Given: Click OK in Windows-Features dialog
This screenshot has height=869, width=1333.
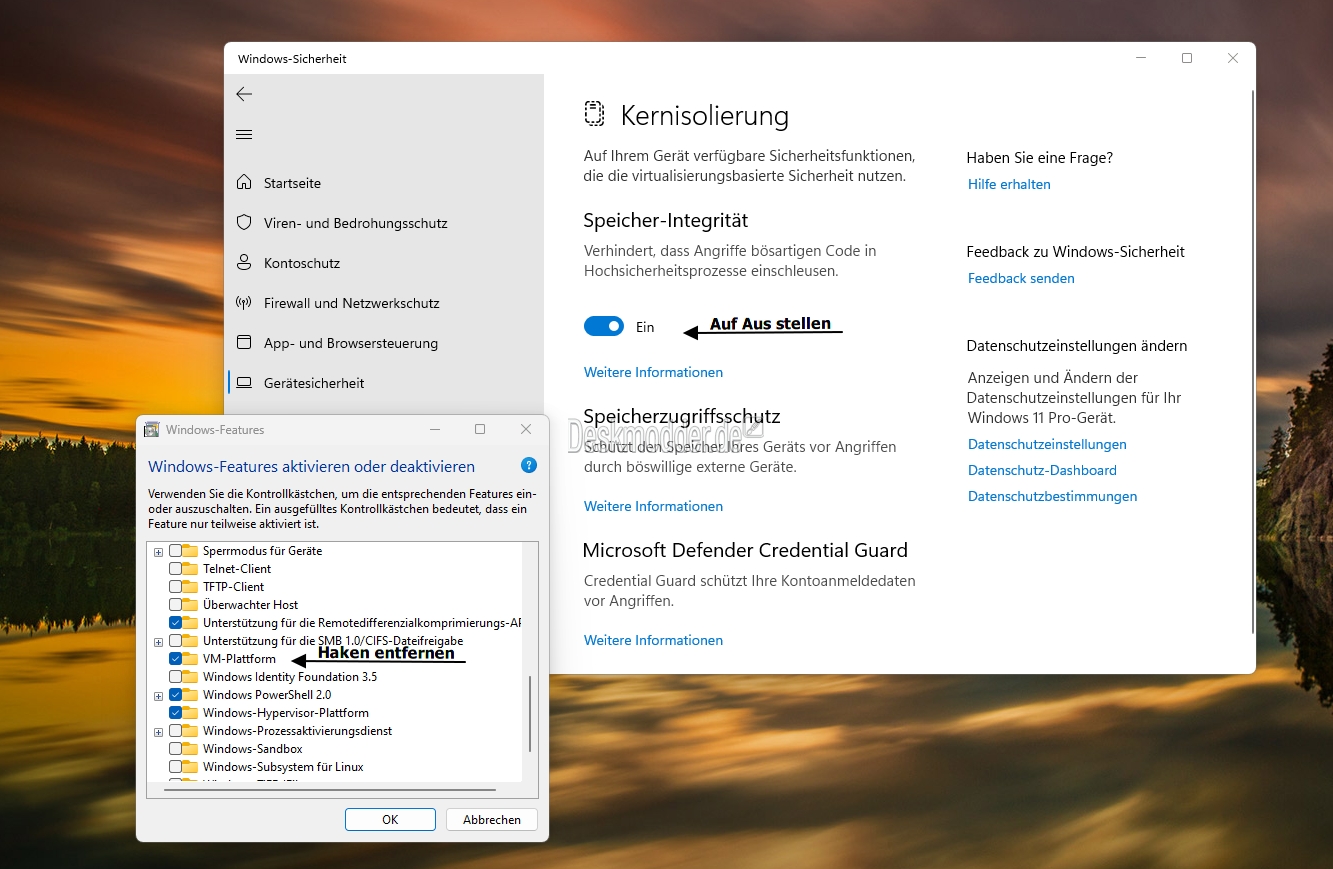Looking at the screenshot, I should pyautogui.click(x=390, y=820).
